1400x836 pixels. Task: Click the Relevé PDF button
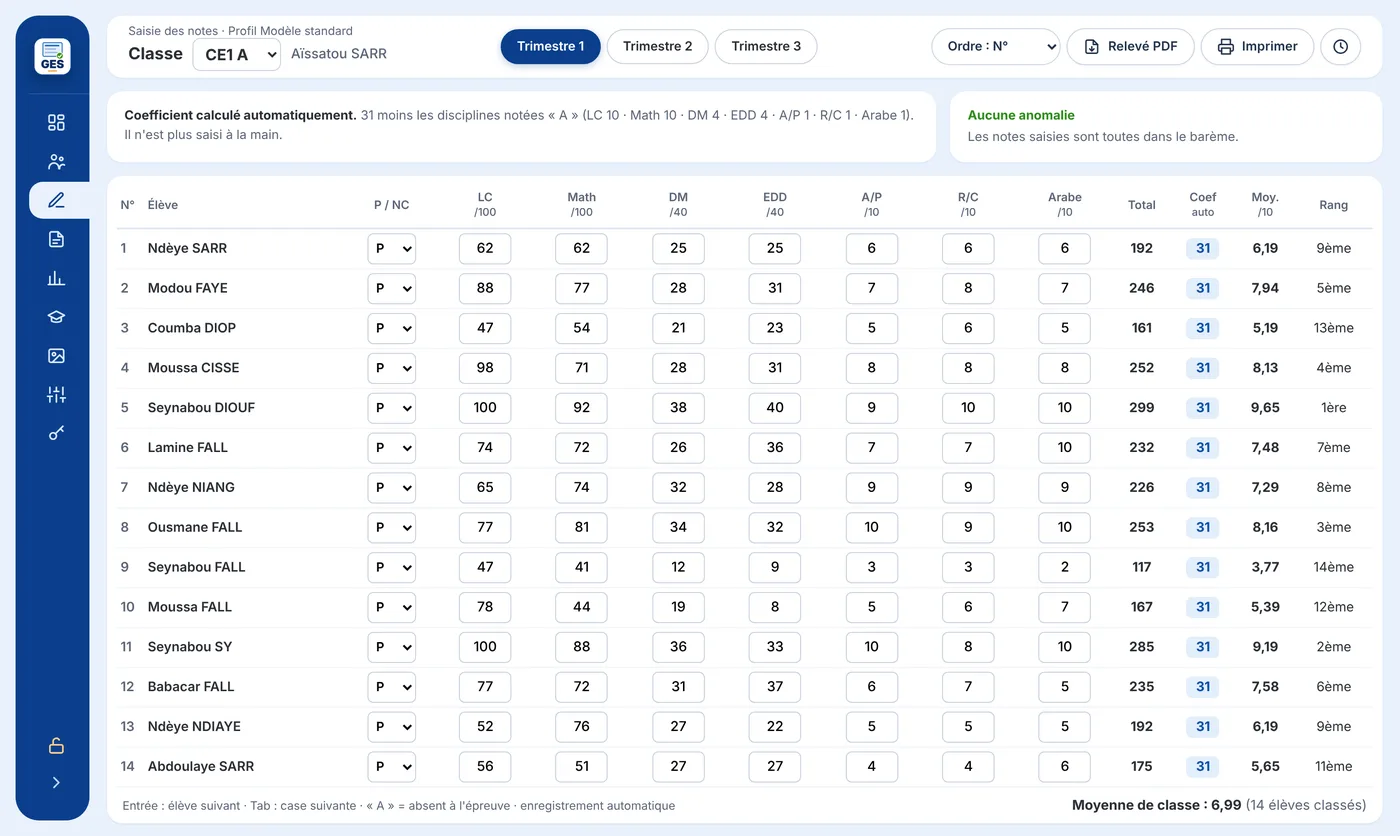click(1131, 47)
